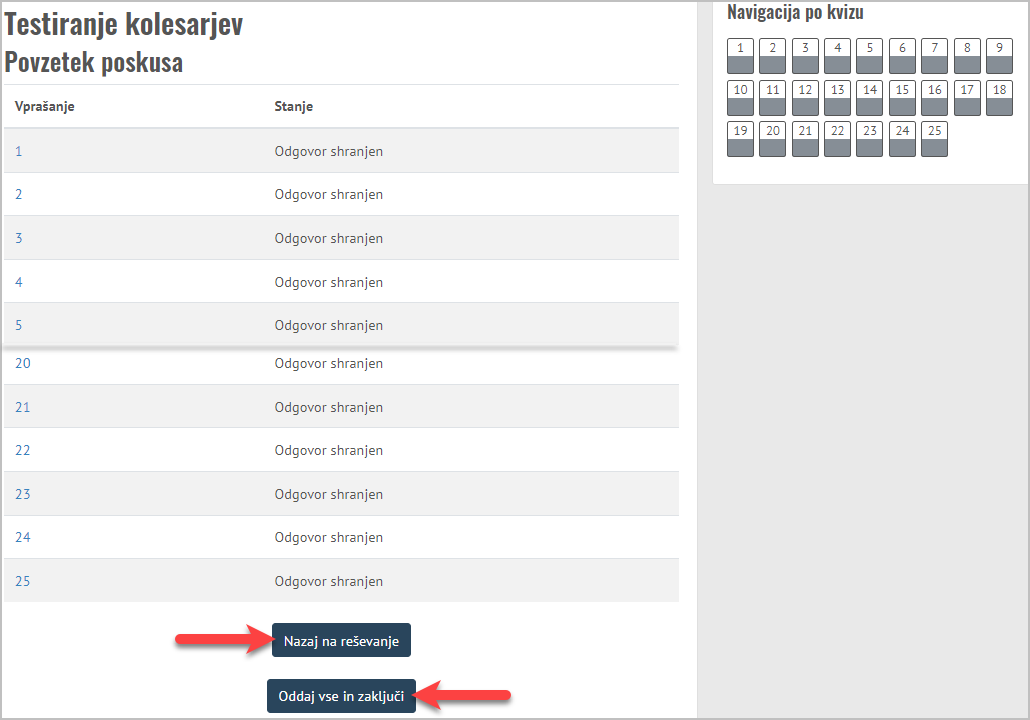The image size is (1030, 720).
Task: Go to question 4 in quiz navigation
Action: click(837, 56)
